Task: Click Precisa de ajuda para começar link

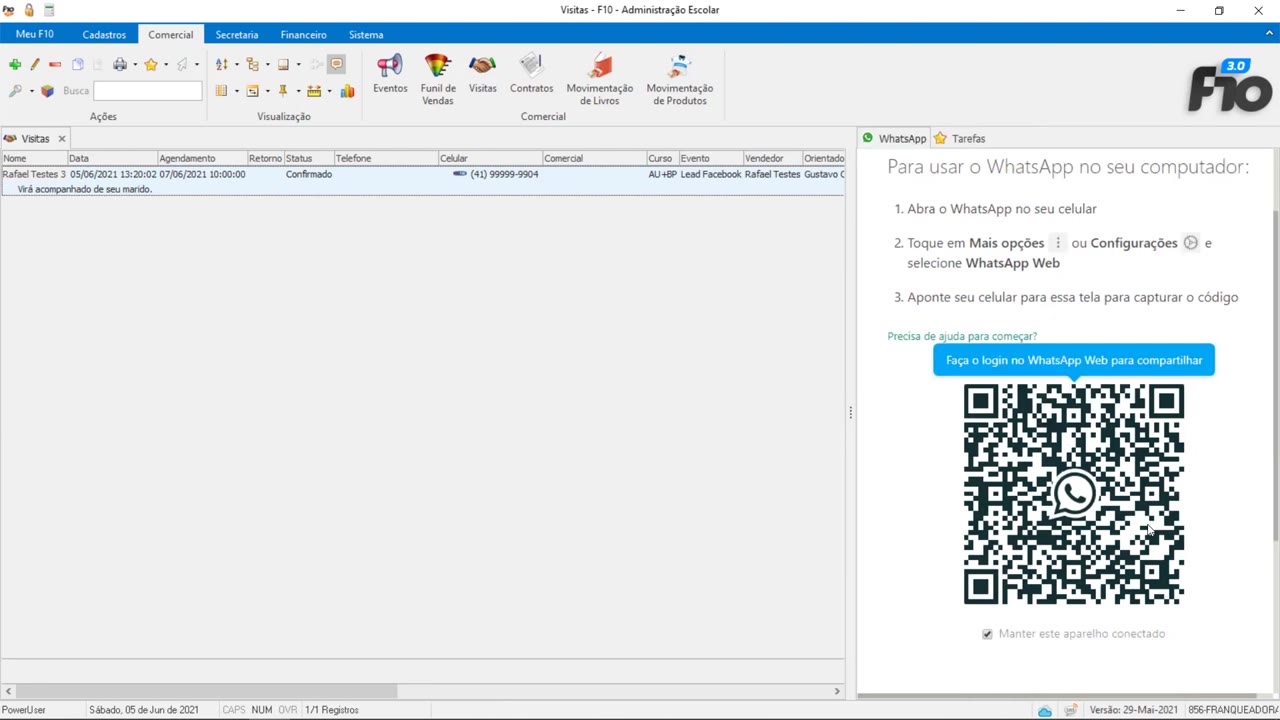Action: (962, 336)
